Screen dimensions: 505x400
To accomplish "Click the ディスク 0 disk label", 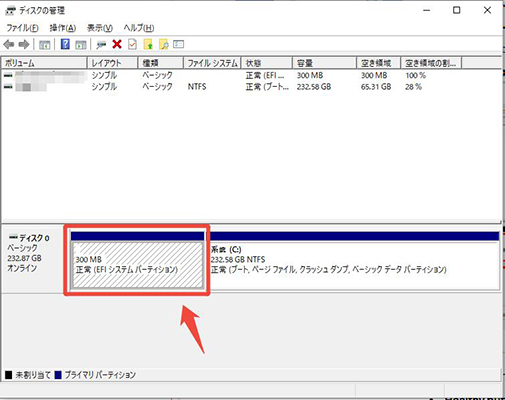I will click(29, 238).
